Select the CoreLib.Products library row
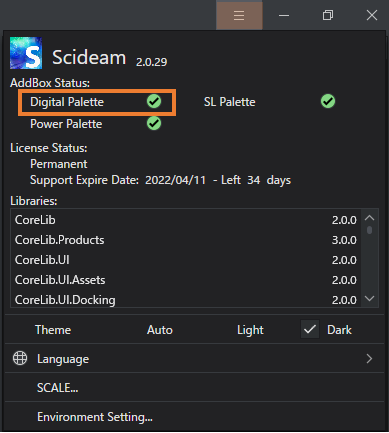 (186, 240)
